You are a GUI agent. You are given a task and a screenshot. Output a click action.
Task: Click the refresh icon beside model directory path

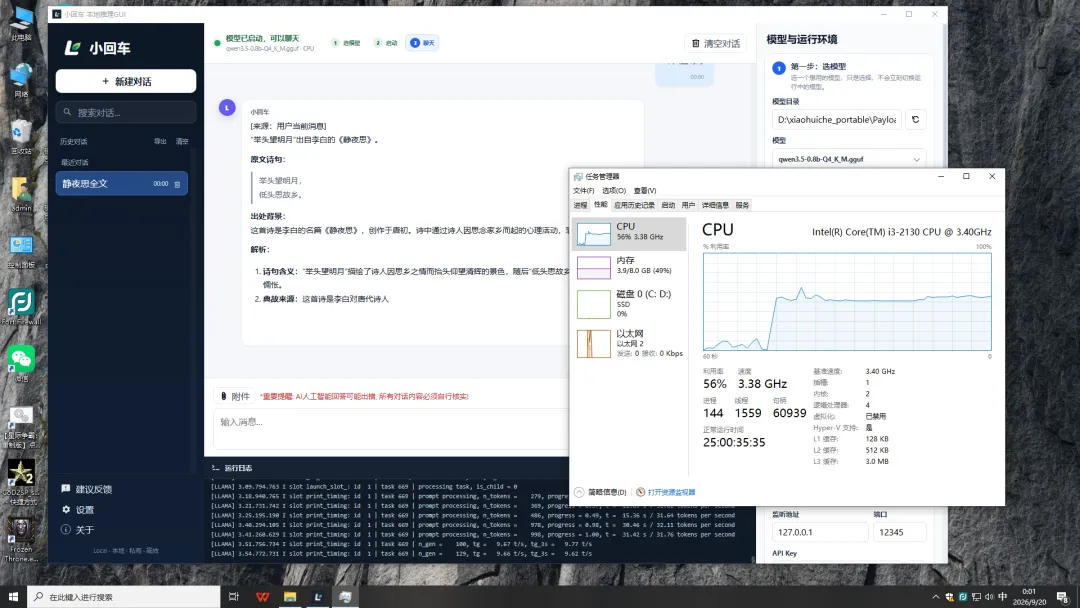click(915, 119)
